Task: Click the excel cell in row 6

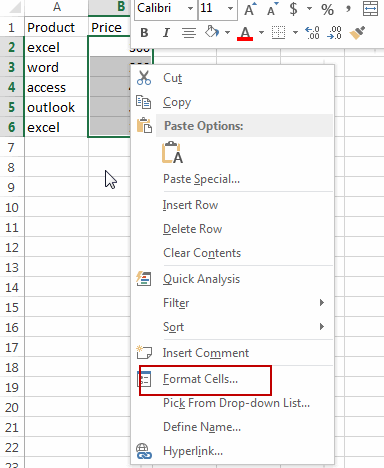Action: pyautogui.click(x=56, y=127)
